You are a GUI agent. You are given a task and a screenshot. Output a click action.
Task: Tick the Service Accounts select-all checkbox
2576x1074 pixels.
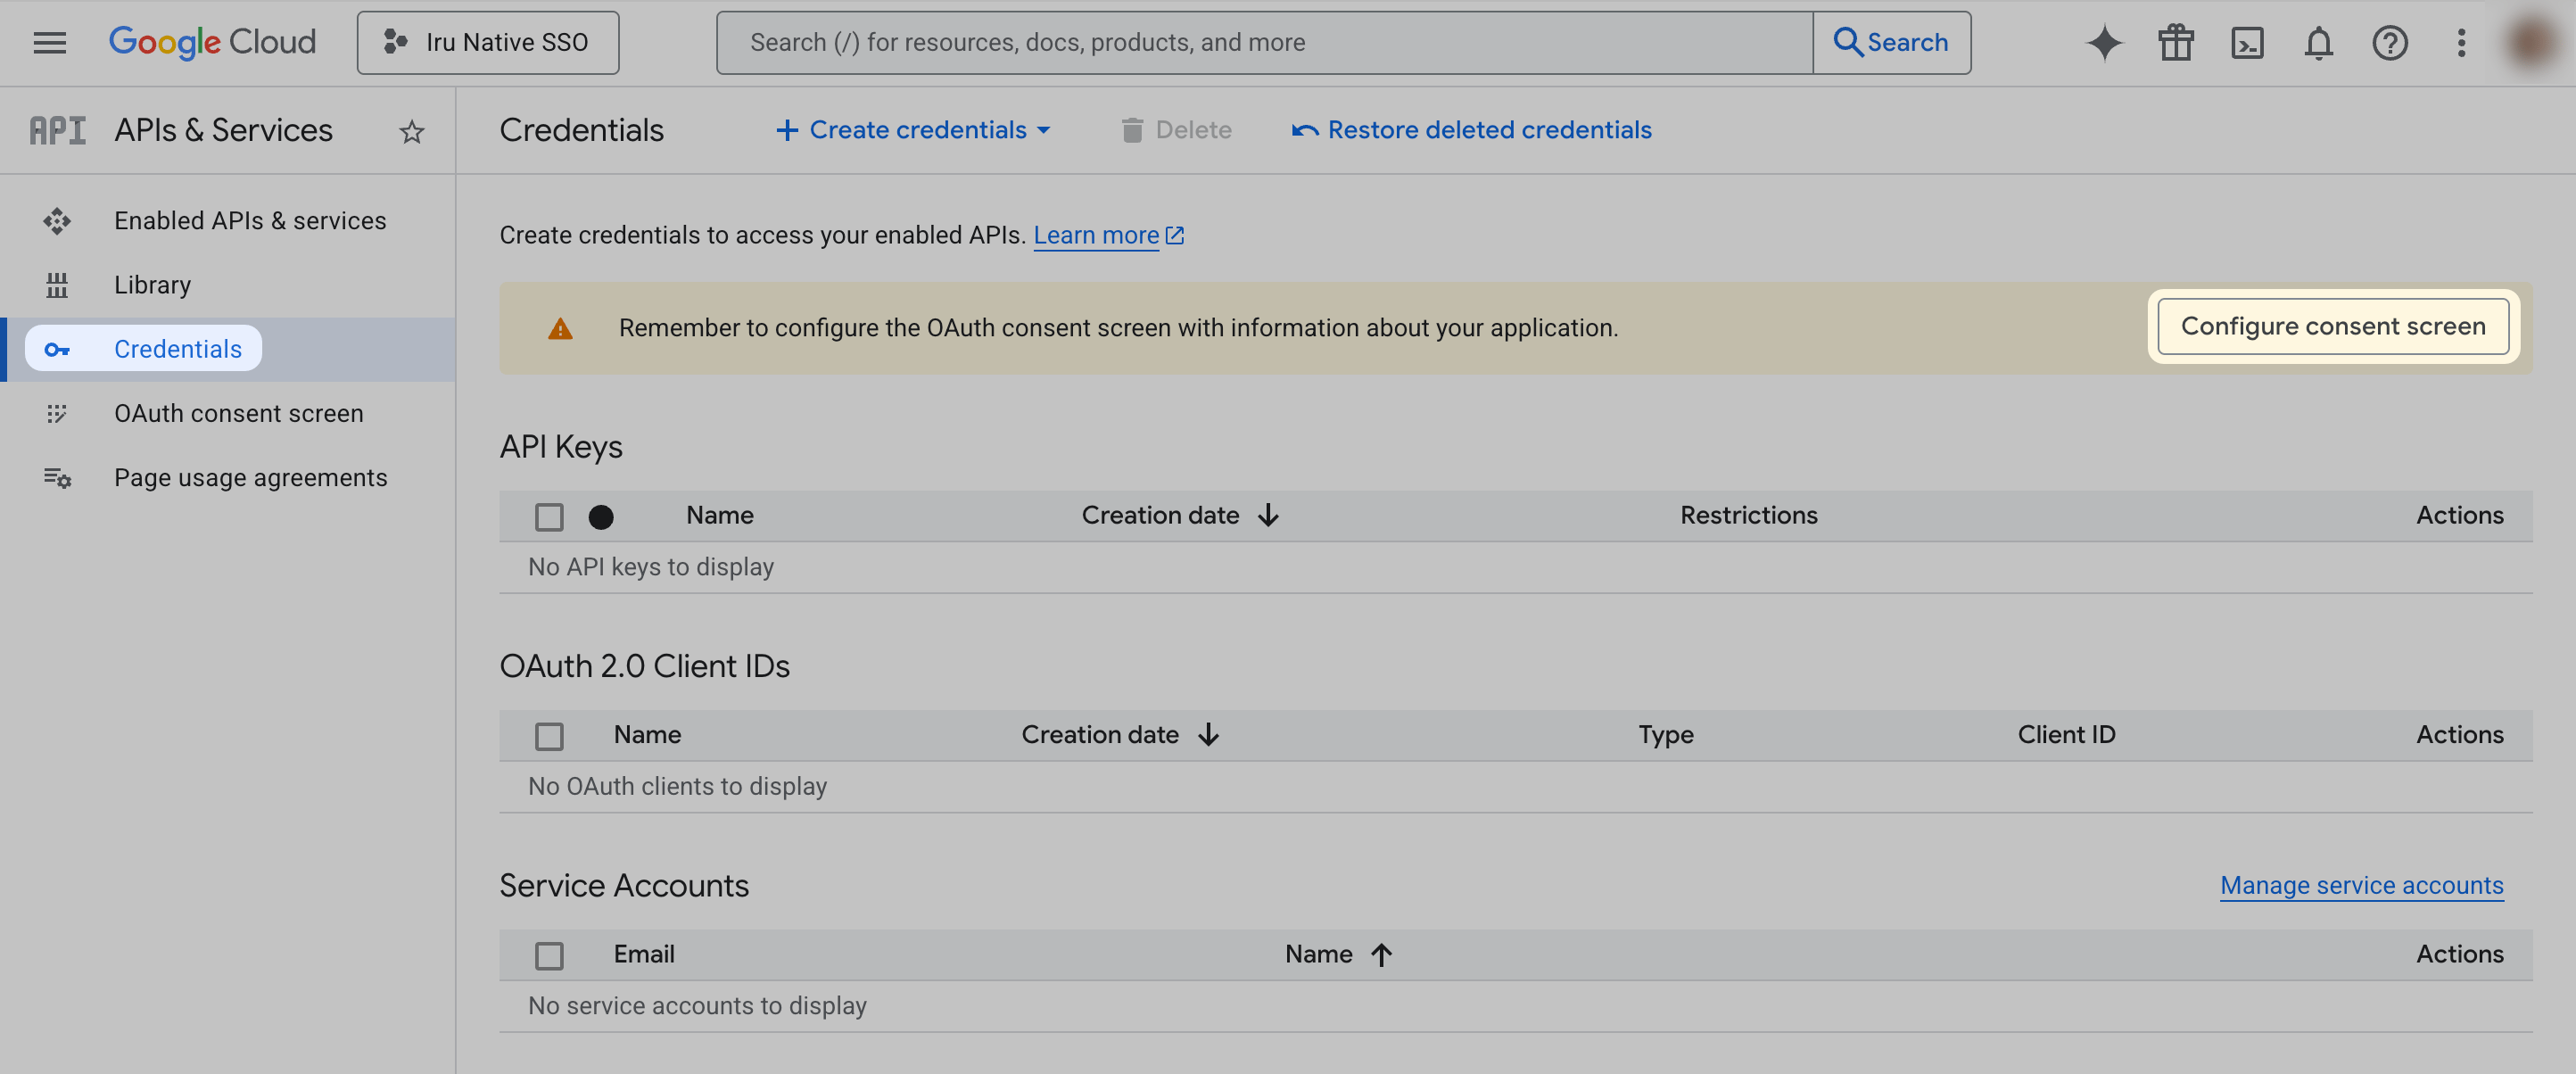pyautogui.click(x=549, y=955)
